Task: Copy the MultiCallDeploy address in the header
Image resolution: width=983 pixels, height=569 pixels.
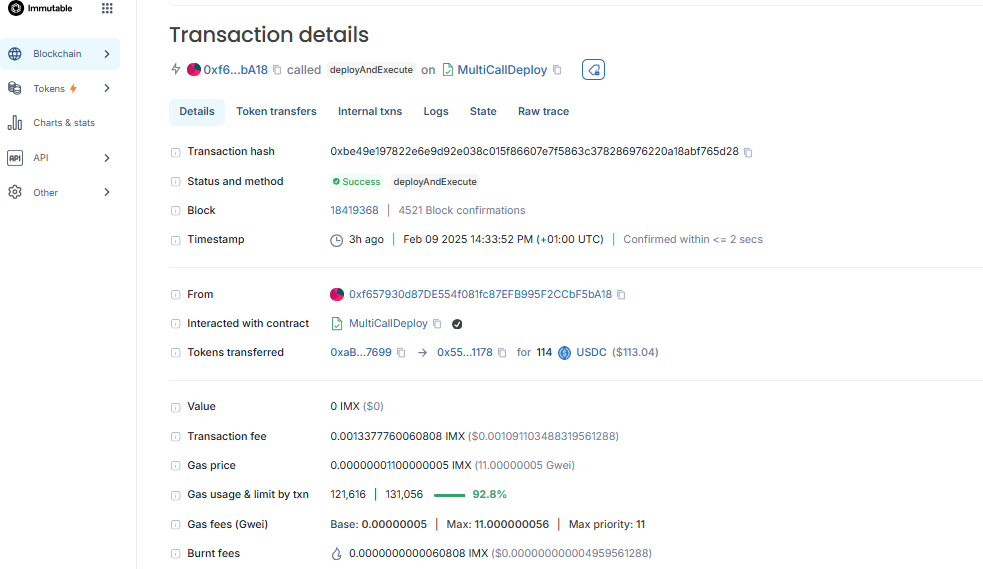Action: click(x=557, y=70)
